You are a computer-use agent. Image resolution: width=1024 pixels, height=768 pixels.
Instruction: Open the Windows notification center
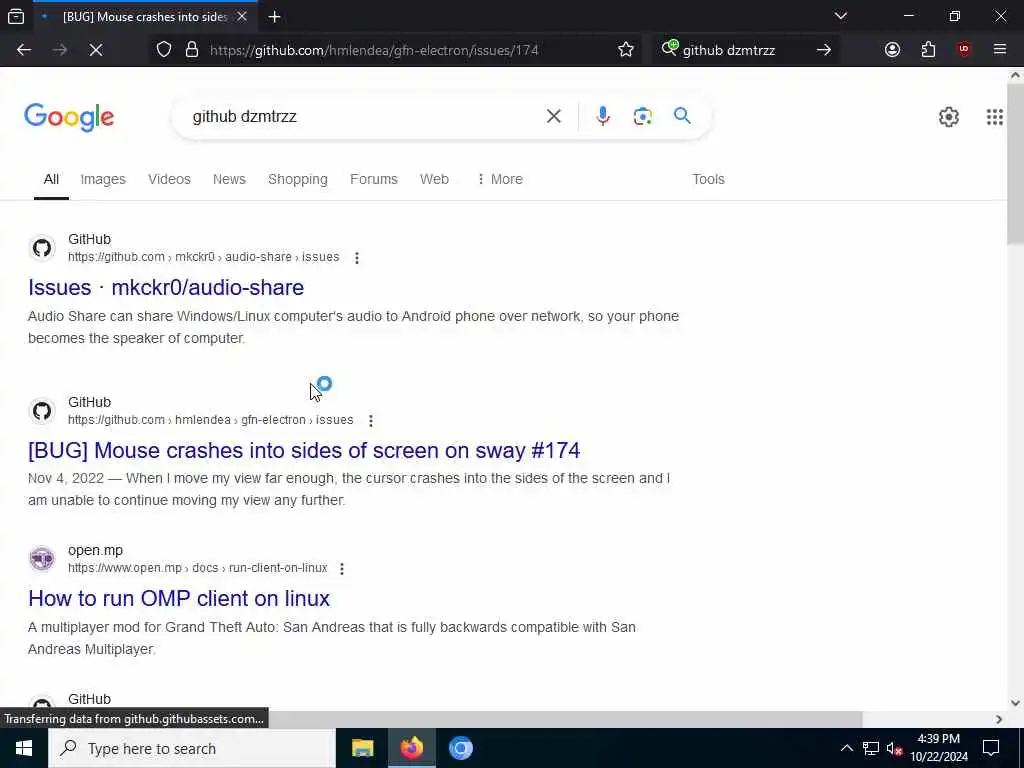pyautogui.click(x=991, y=748)
